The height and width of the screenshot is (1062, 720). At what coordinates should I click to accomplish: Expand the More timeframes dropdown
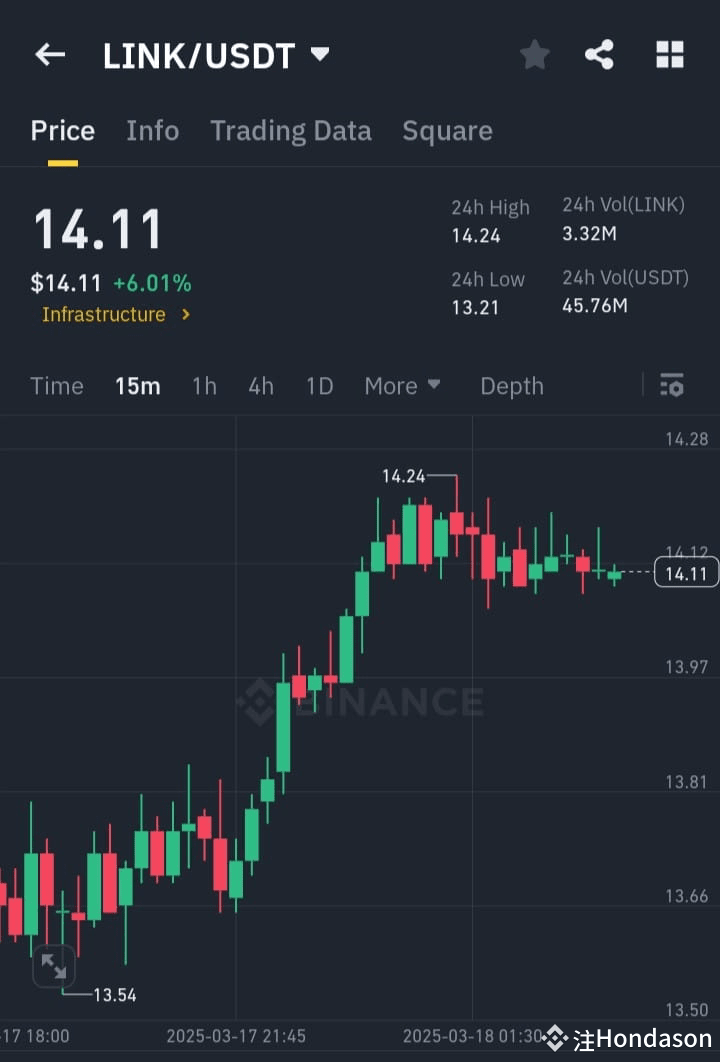[402, 385]
